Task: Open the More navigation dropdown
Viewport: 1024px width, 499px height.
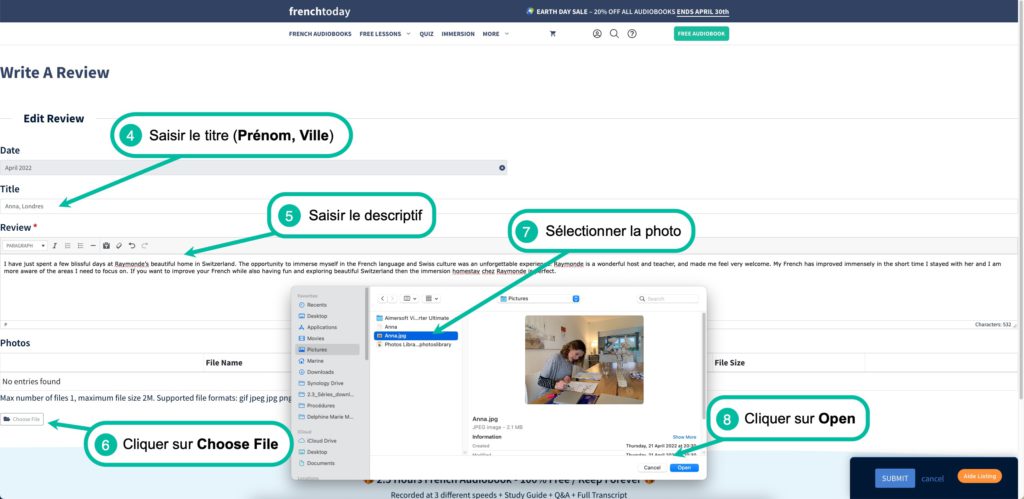Action: 495,33
